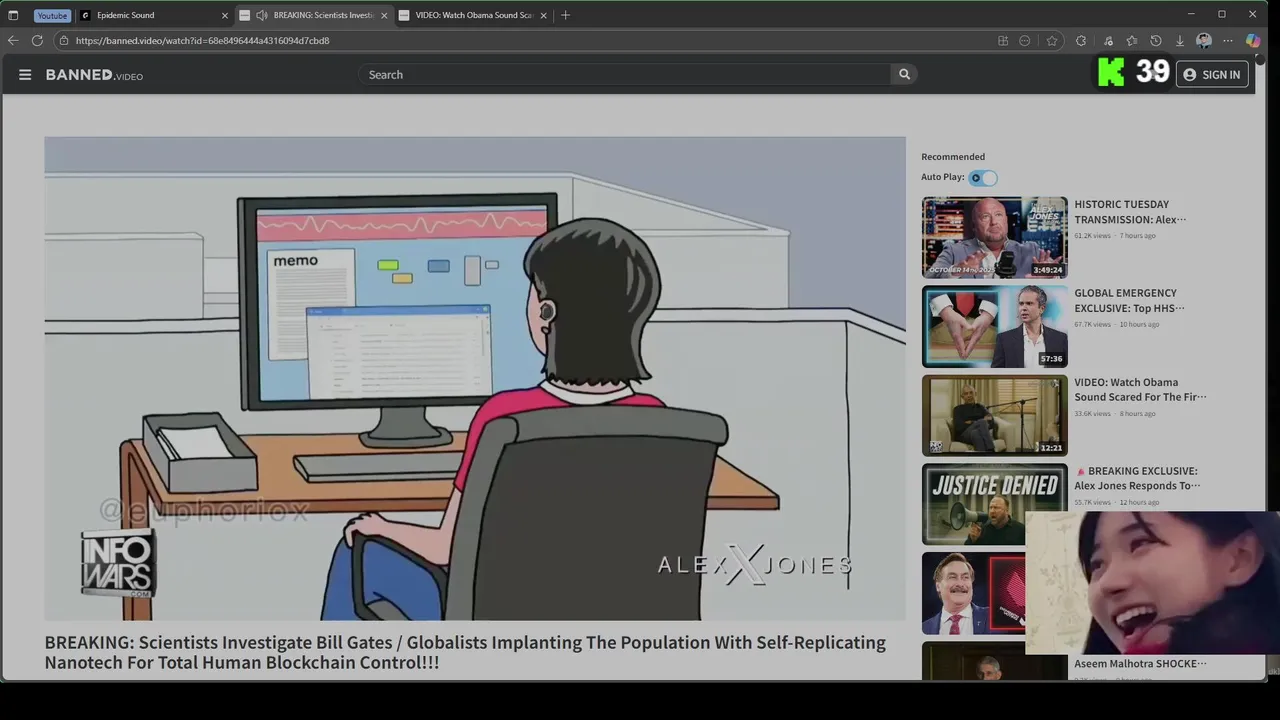Reload the current page

37,41
